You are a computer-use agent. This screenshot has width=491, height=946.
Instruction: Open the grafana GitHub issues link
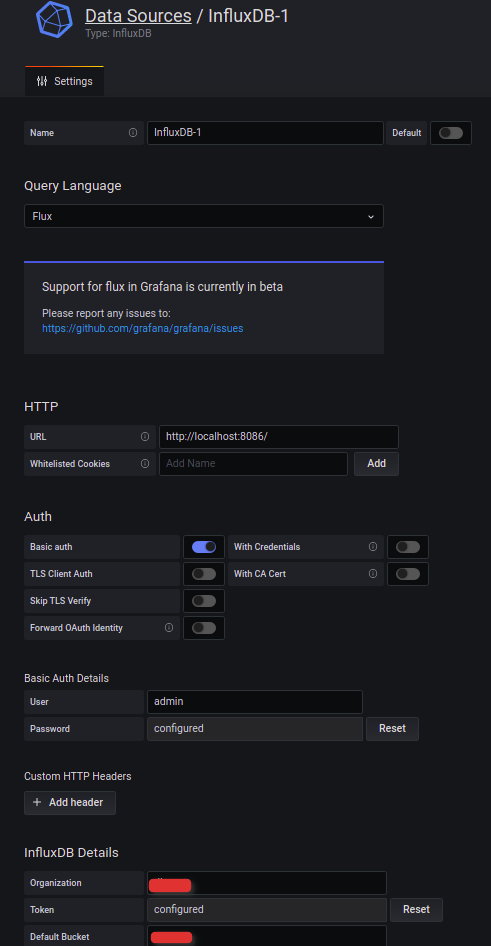click(142, 329)
